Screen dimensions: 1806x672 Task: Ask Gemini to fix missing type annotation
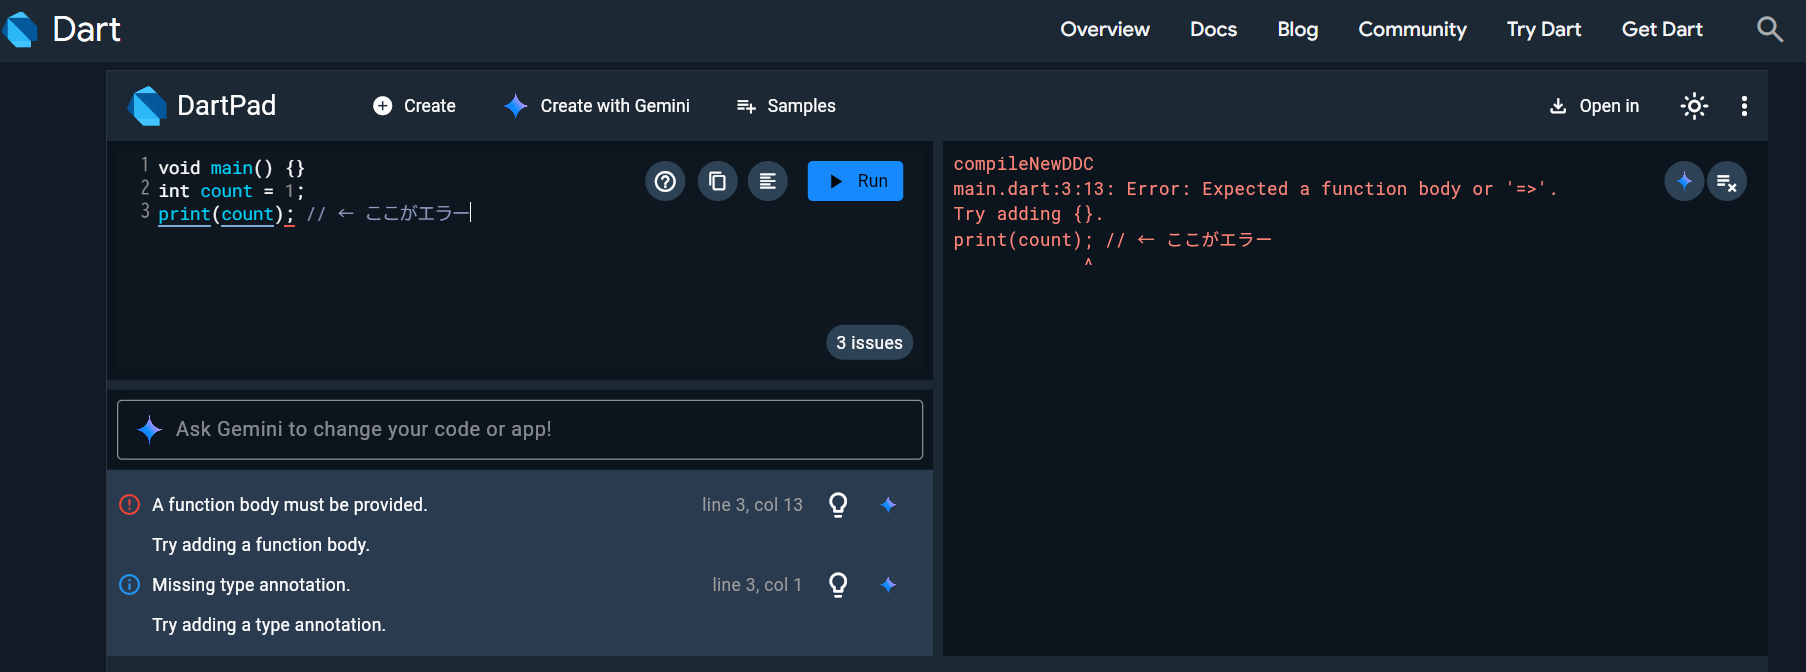coord(888,585)
